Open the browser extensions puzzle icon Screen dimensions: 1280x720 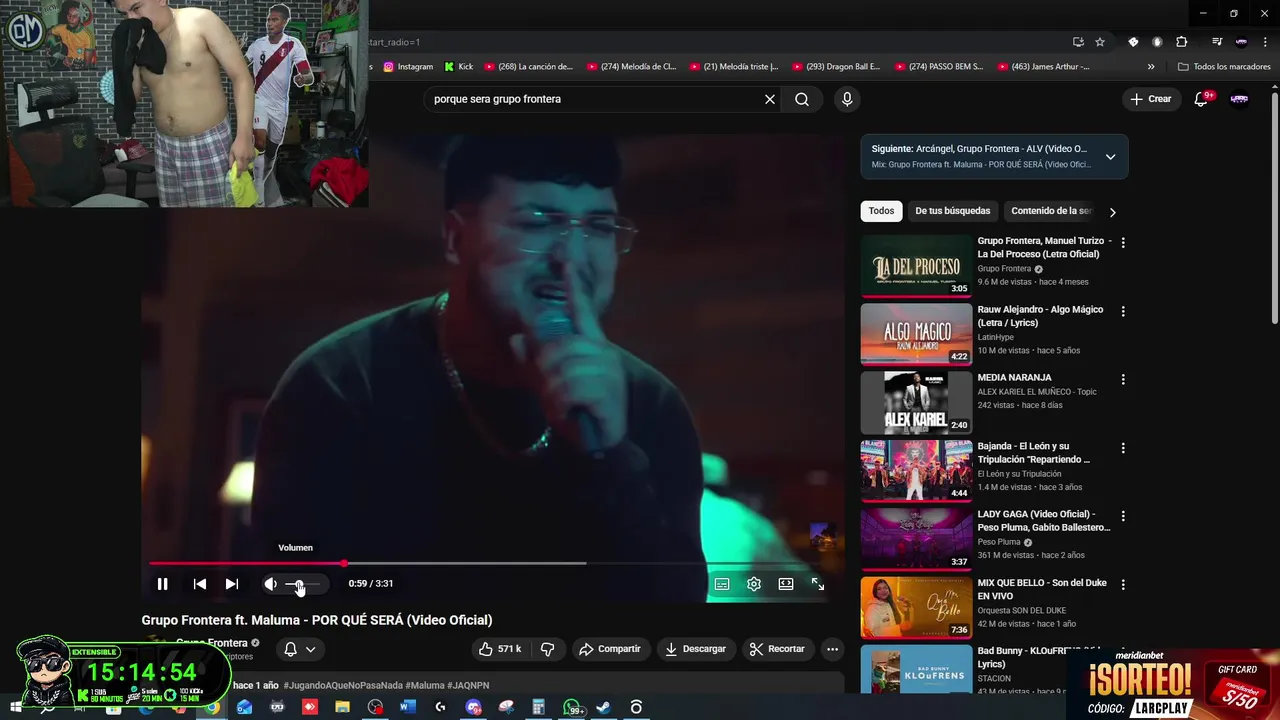(1182, 42)
